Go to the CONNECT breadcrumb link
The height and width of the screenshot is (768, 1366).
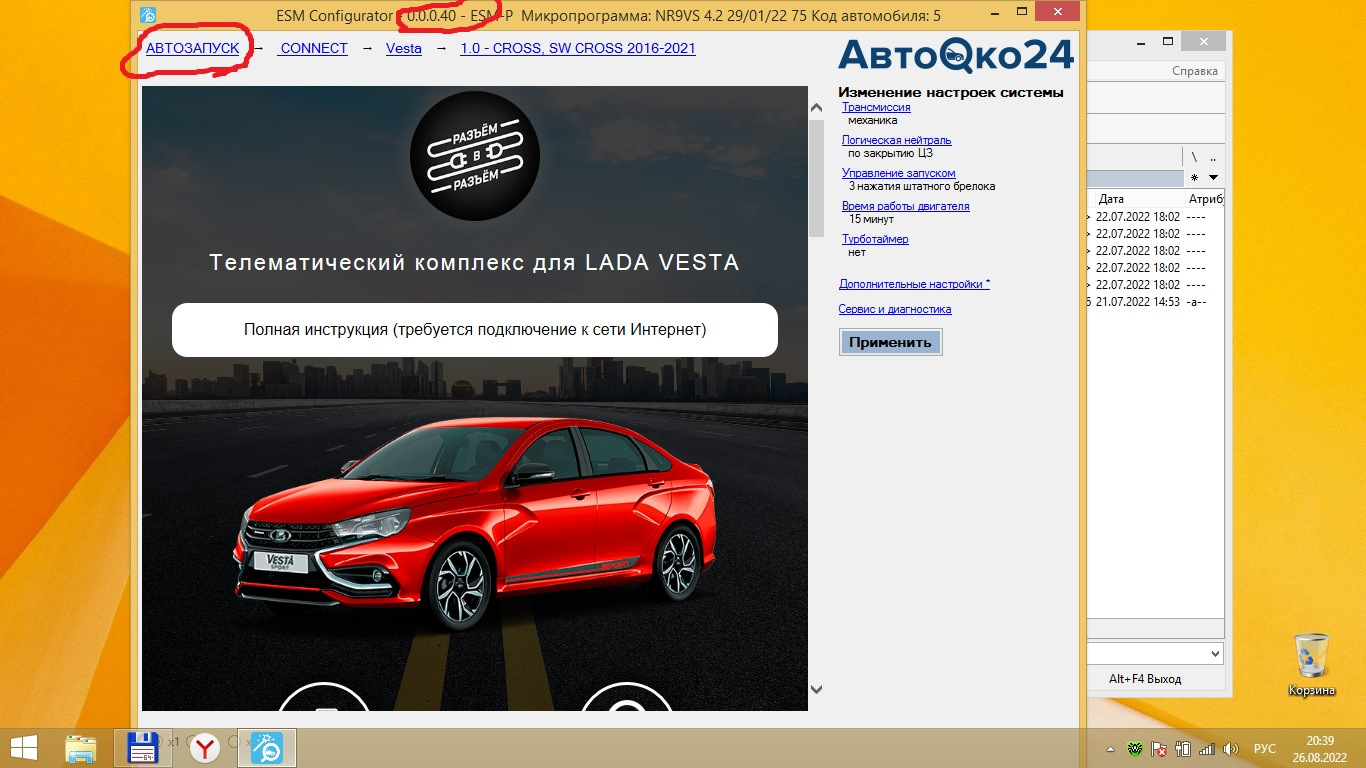tap(313, 48)
